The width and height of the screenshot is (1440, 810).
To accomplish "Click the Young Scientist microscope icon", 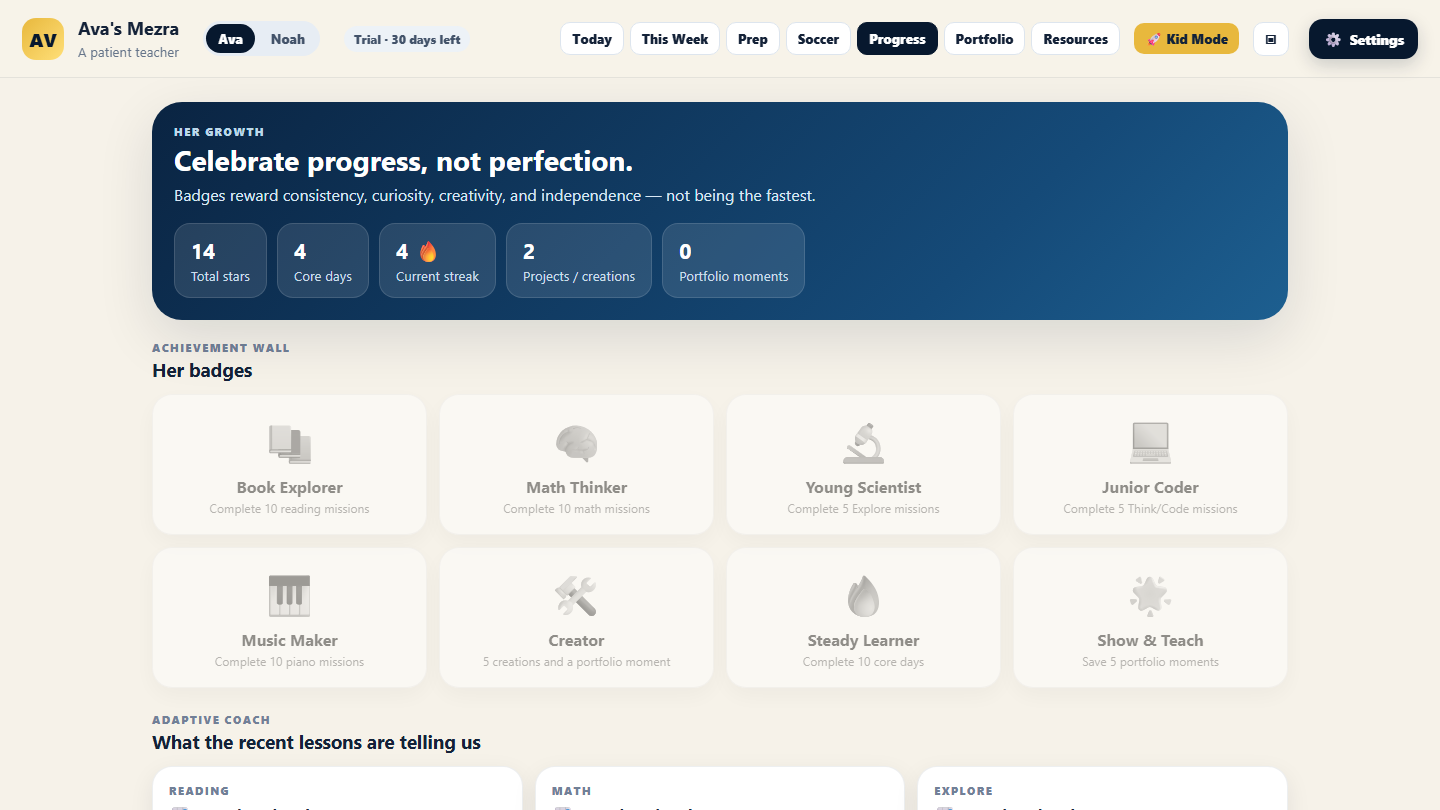I will point(863,444).
